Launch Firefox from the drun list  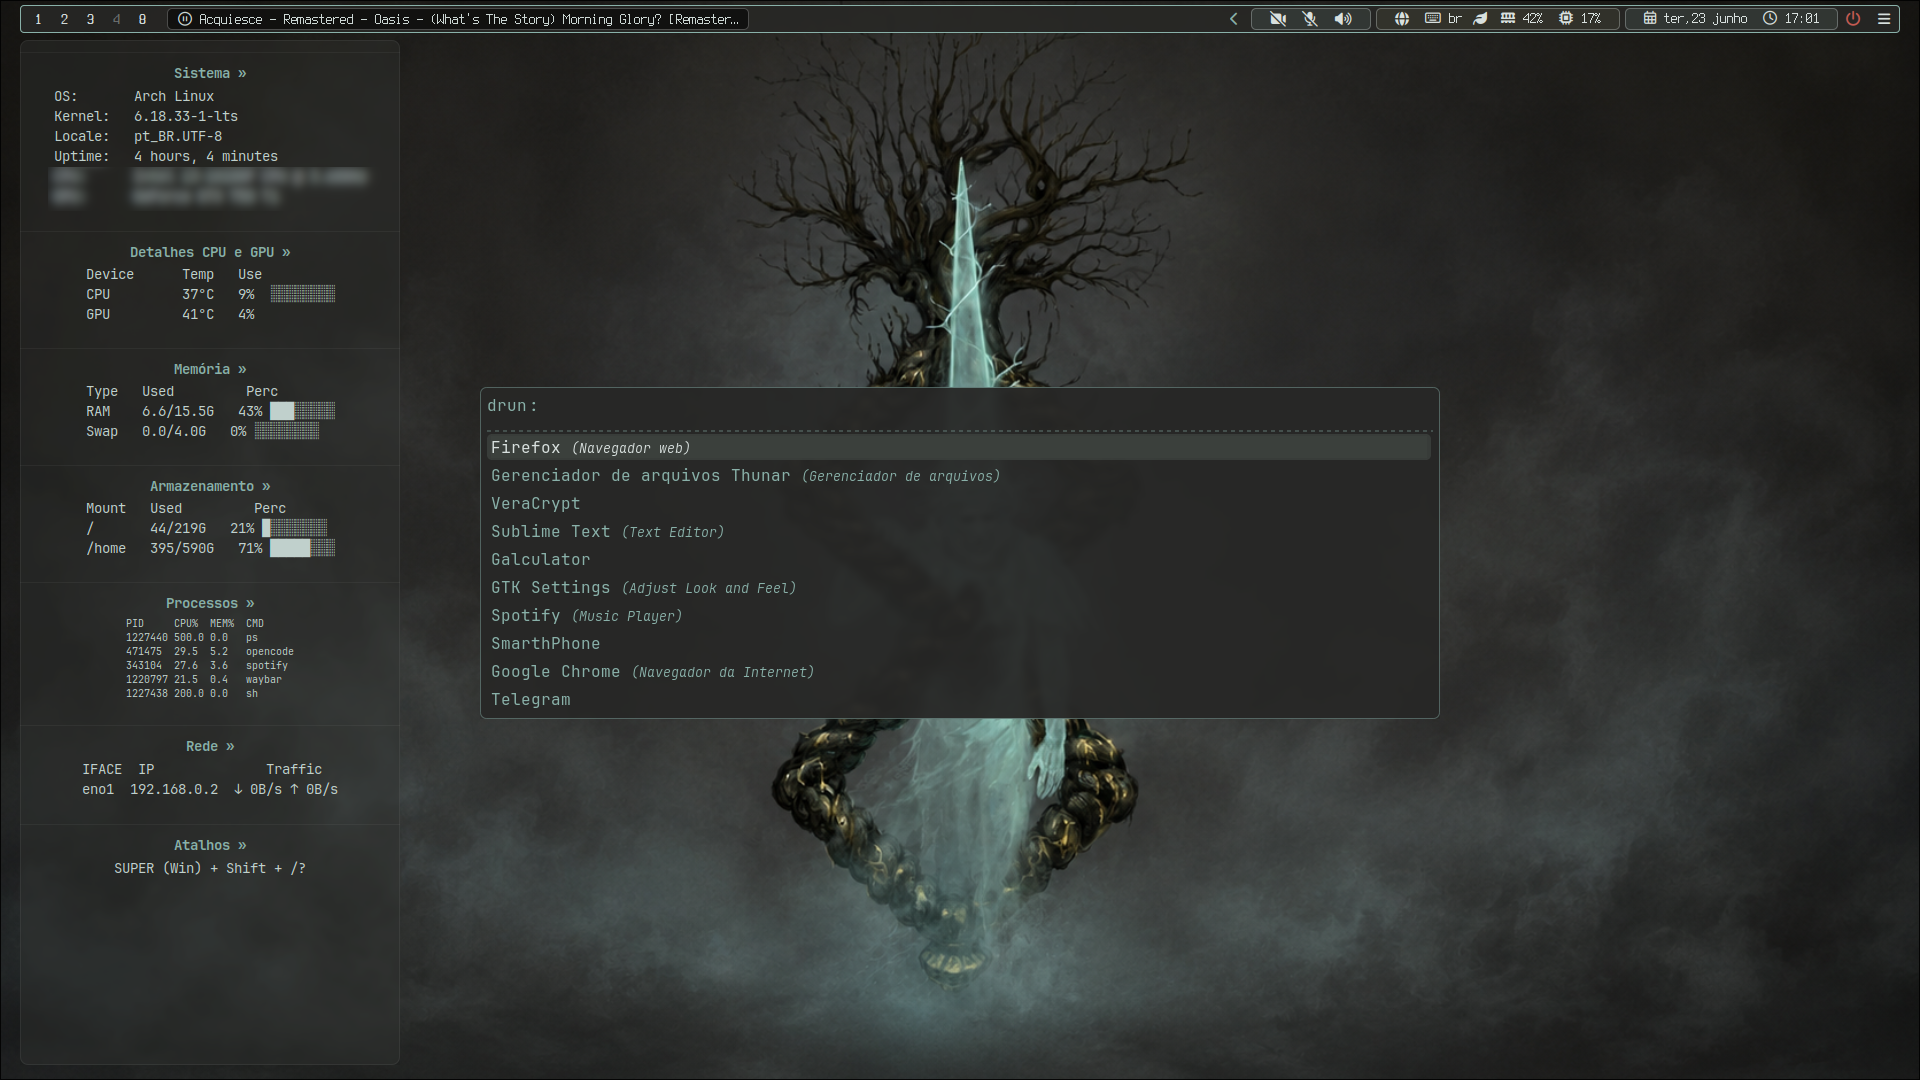pos(958,447)
